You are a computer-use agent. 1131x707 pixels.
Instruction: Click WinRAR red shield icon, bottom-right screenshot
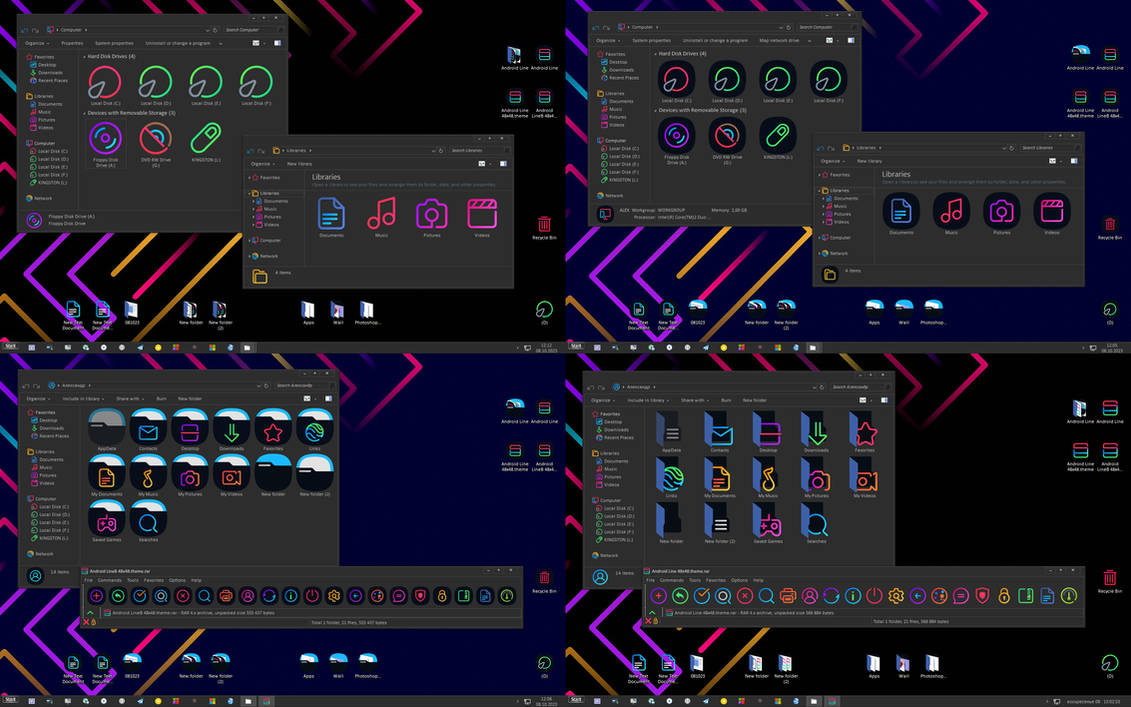[982, 596]
